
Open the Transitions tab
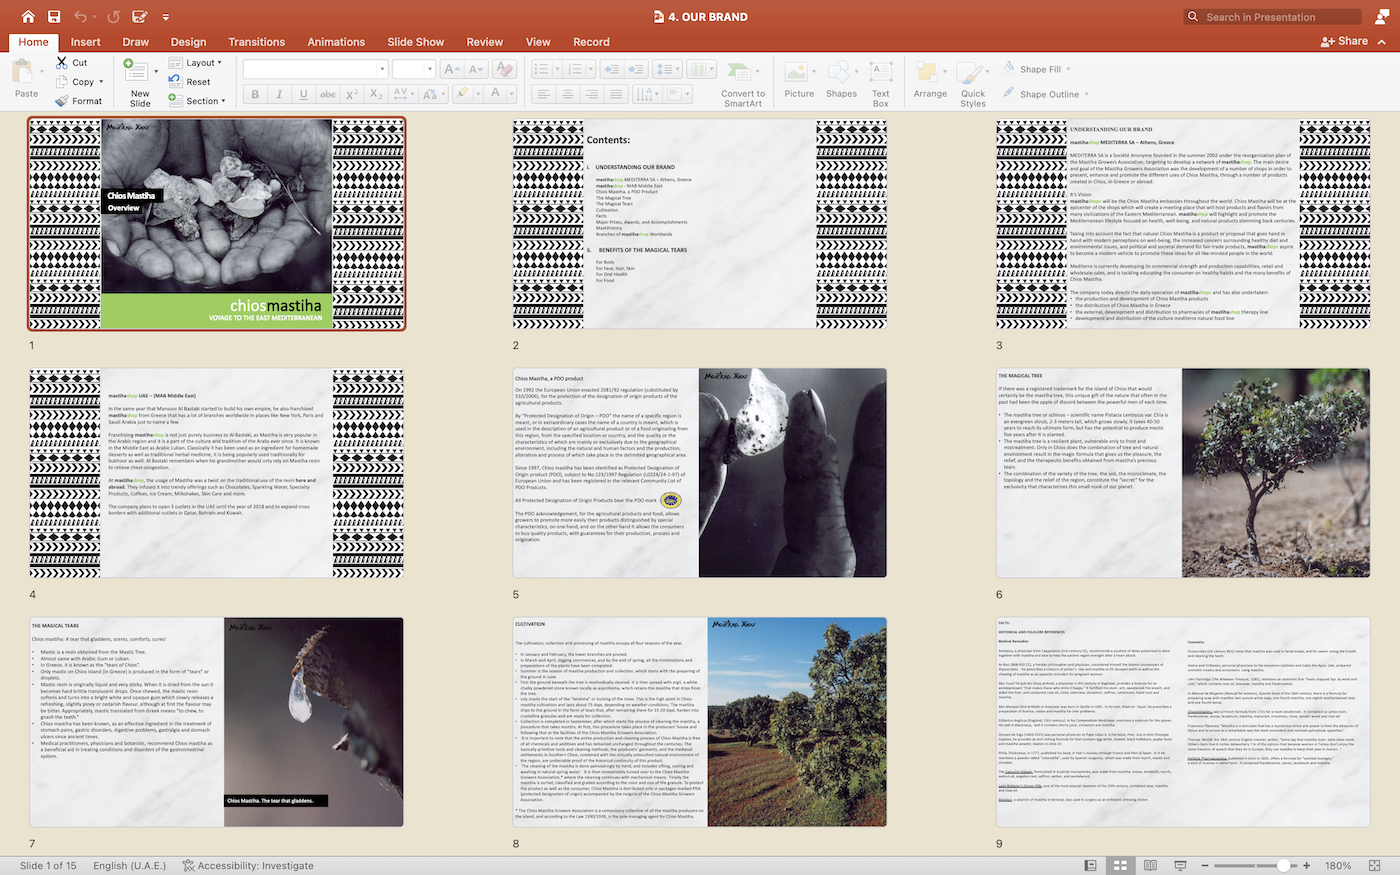coord(256,42)
